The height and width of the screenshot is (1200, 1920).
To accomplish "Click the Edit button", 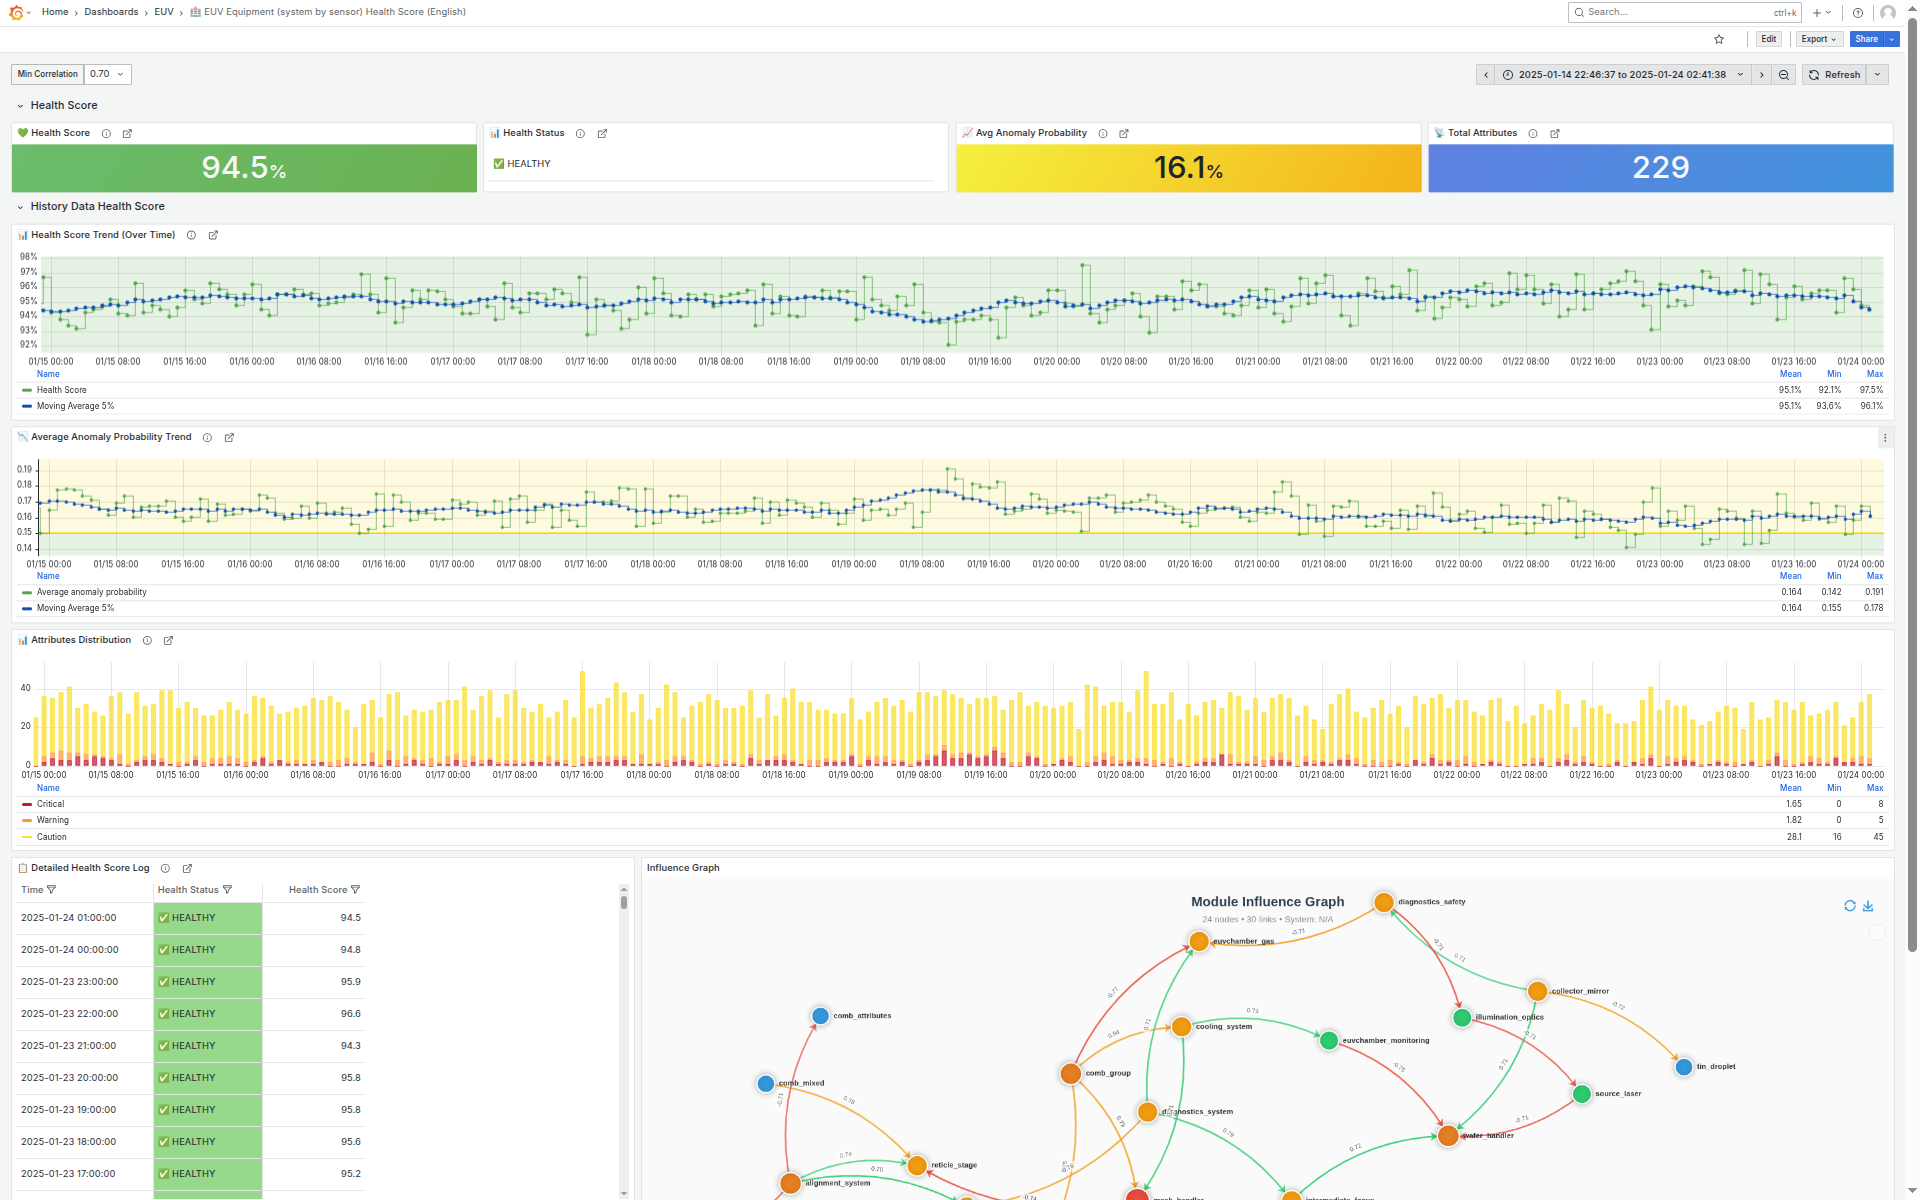I will pos(1768,39).
